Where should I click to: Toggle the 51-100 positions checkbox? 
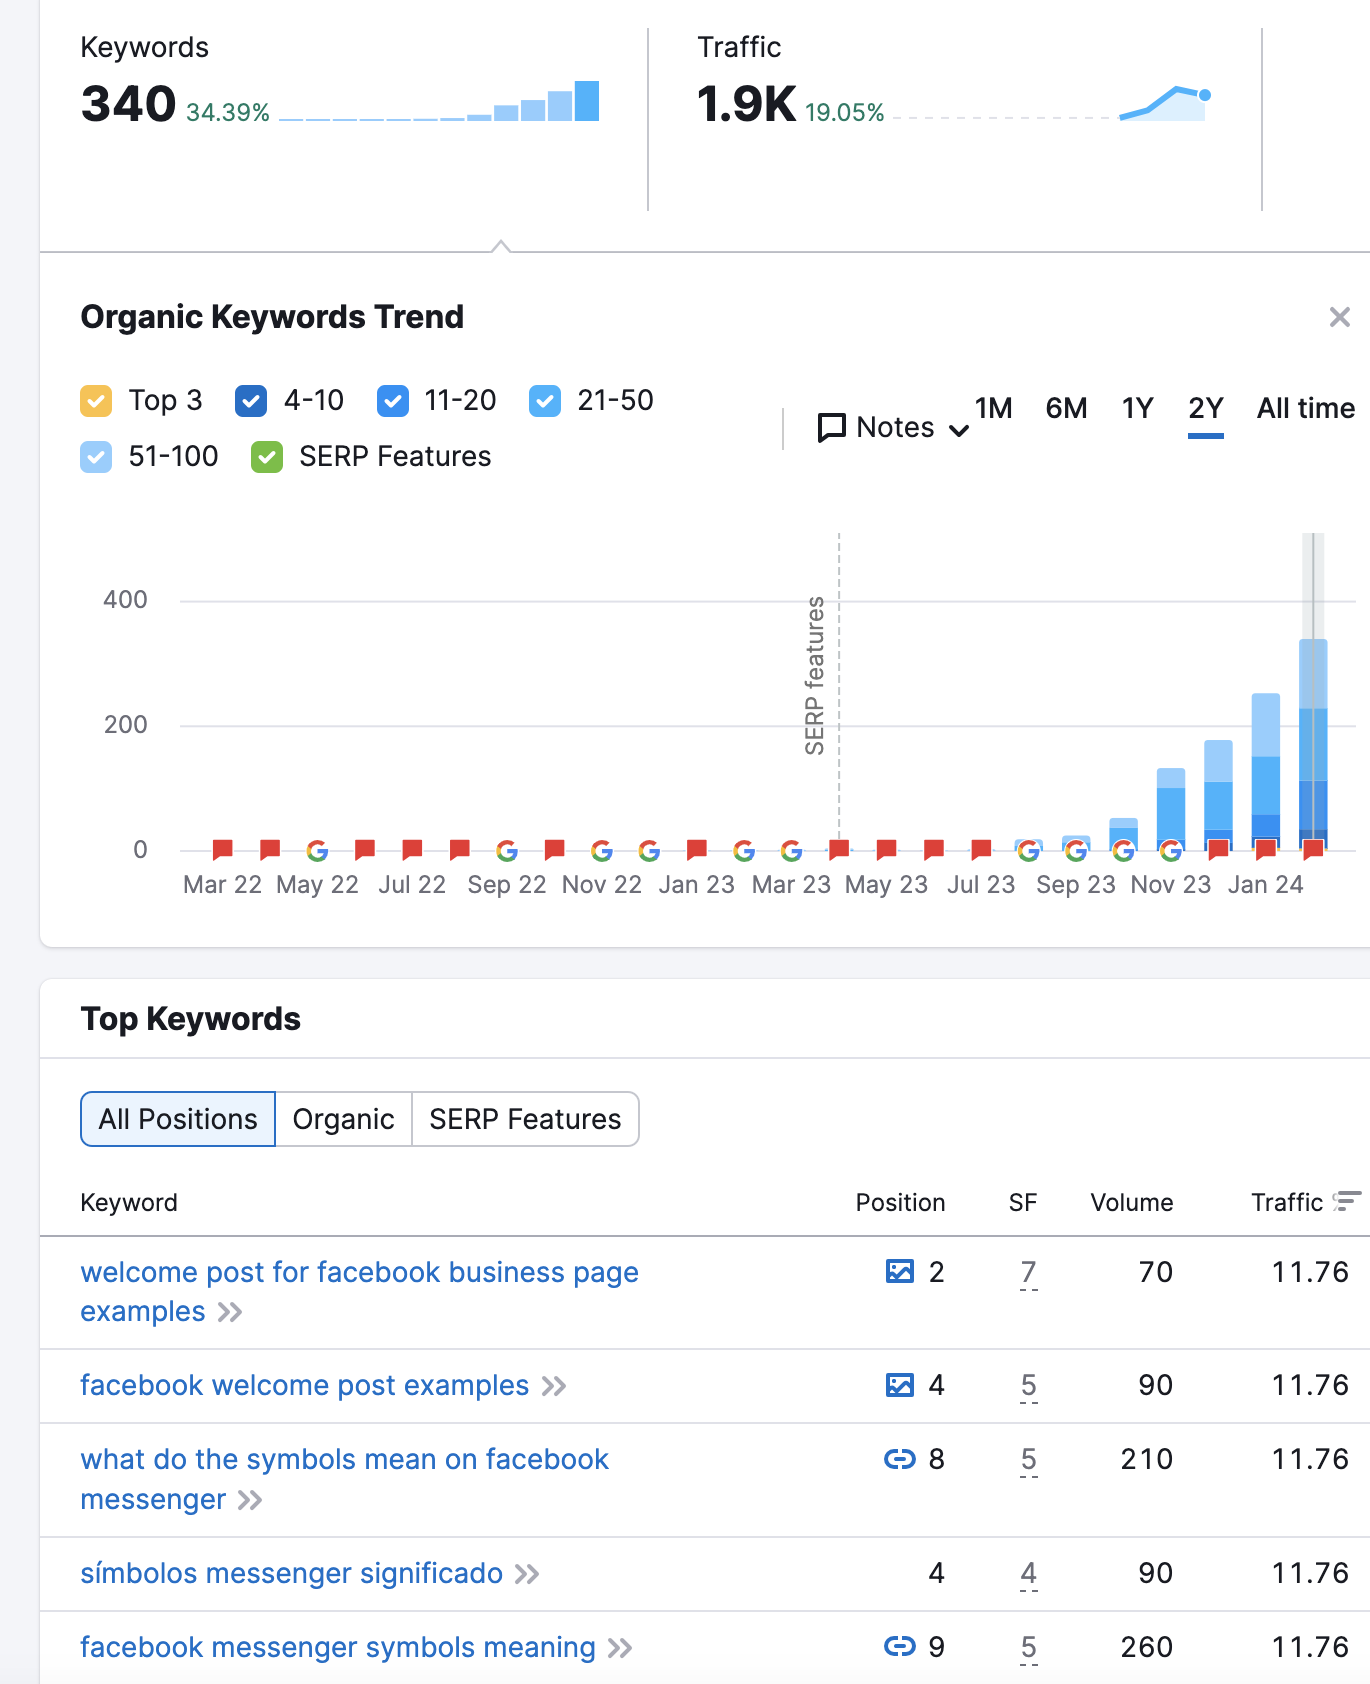(96, 457)
